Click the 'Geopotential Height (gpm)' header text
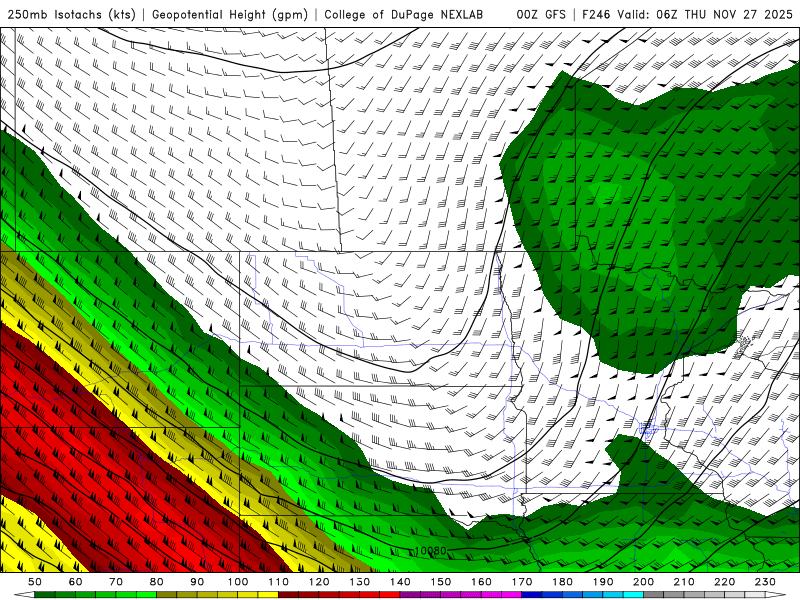 [230, 14]
